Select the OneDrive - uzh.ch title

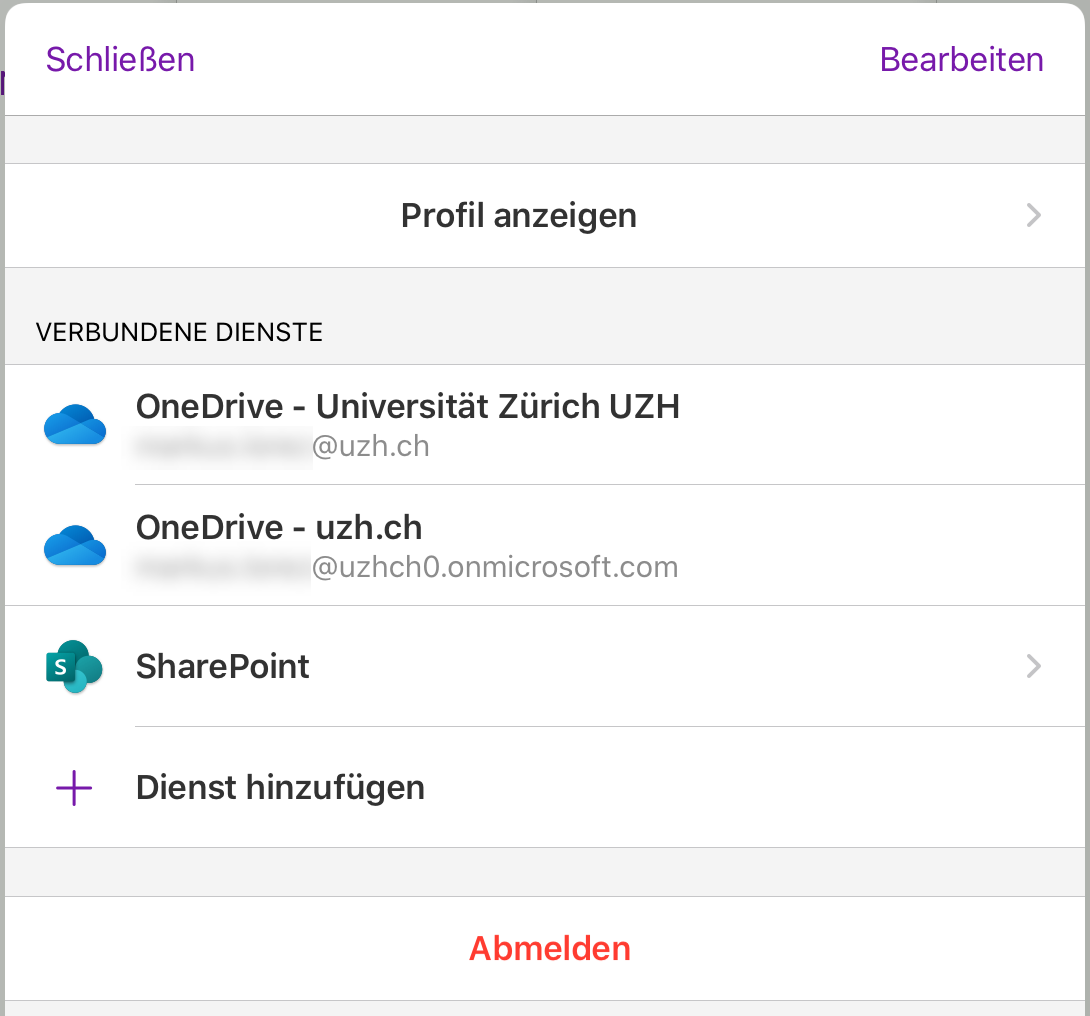279,528
